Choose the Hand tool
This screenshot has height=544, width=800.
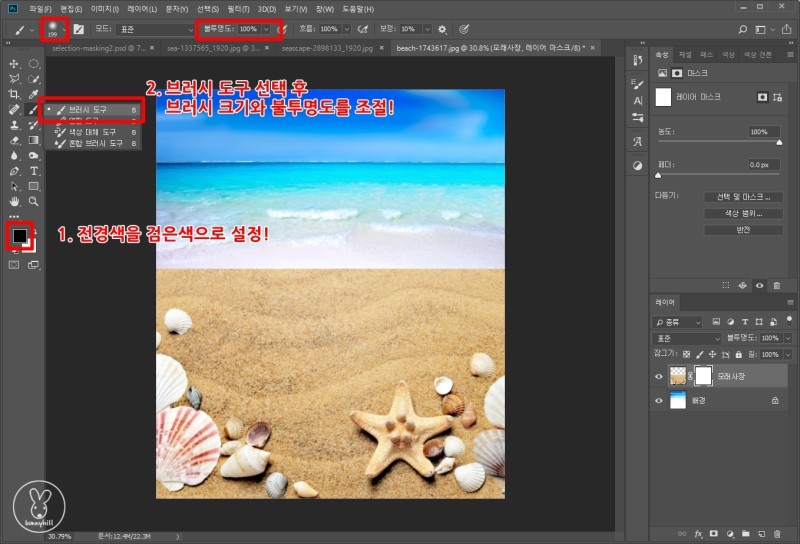point(14,201)
